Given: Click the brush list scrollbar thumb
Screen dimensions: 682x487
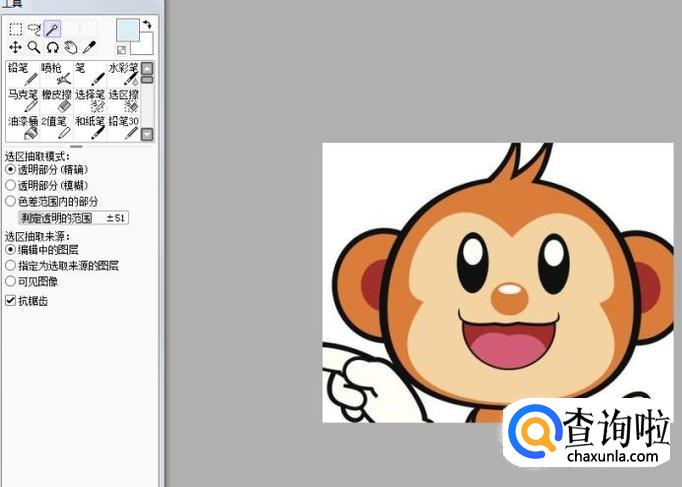Looking at the screenshot, I should pos(147,80).
